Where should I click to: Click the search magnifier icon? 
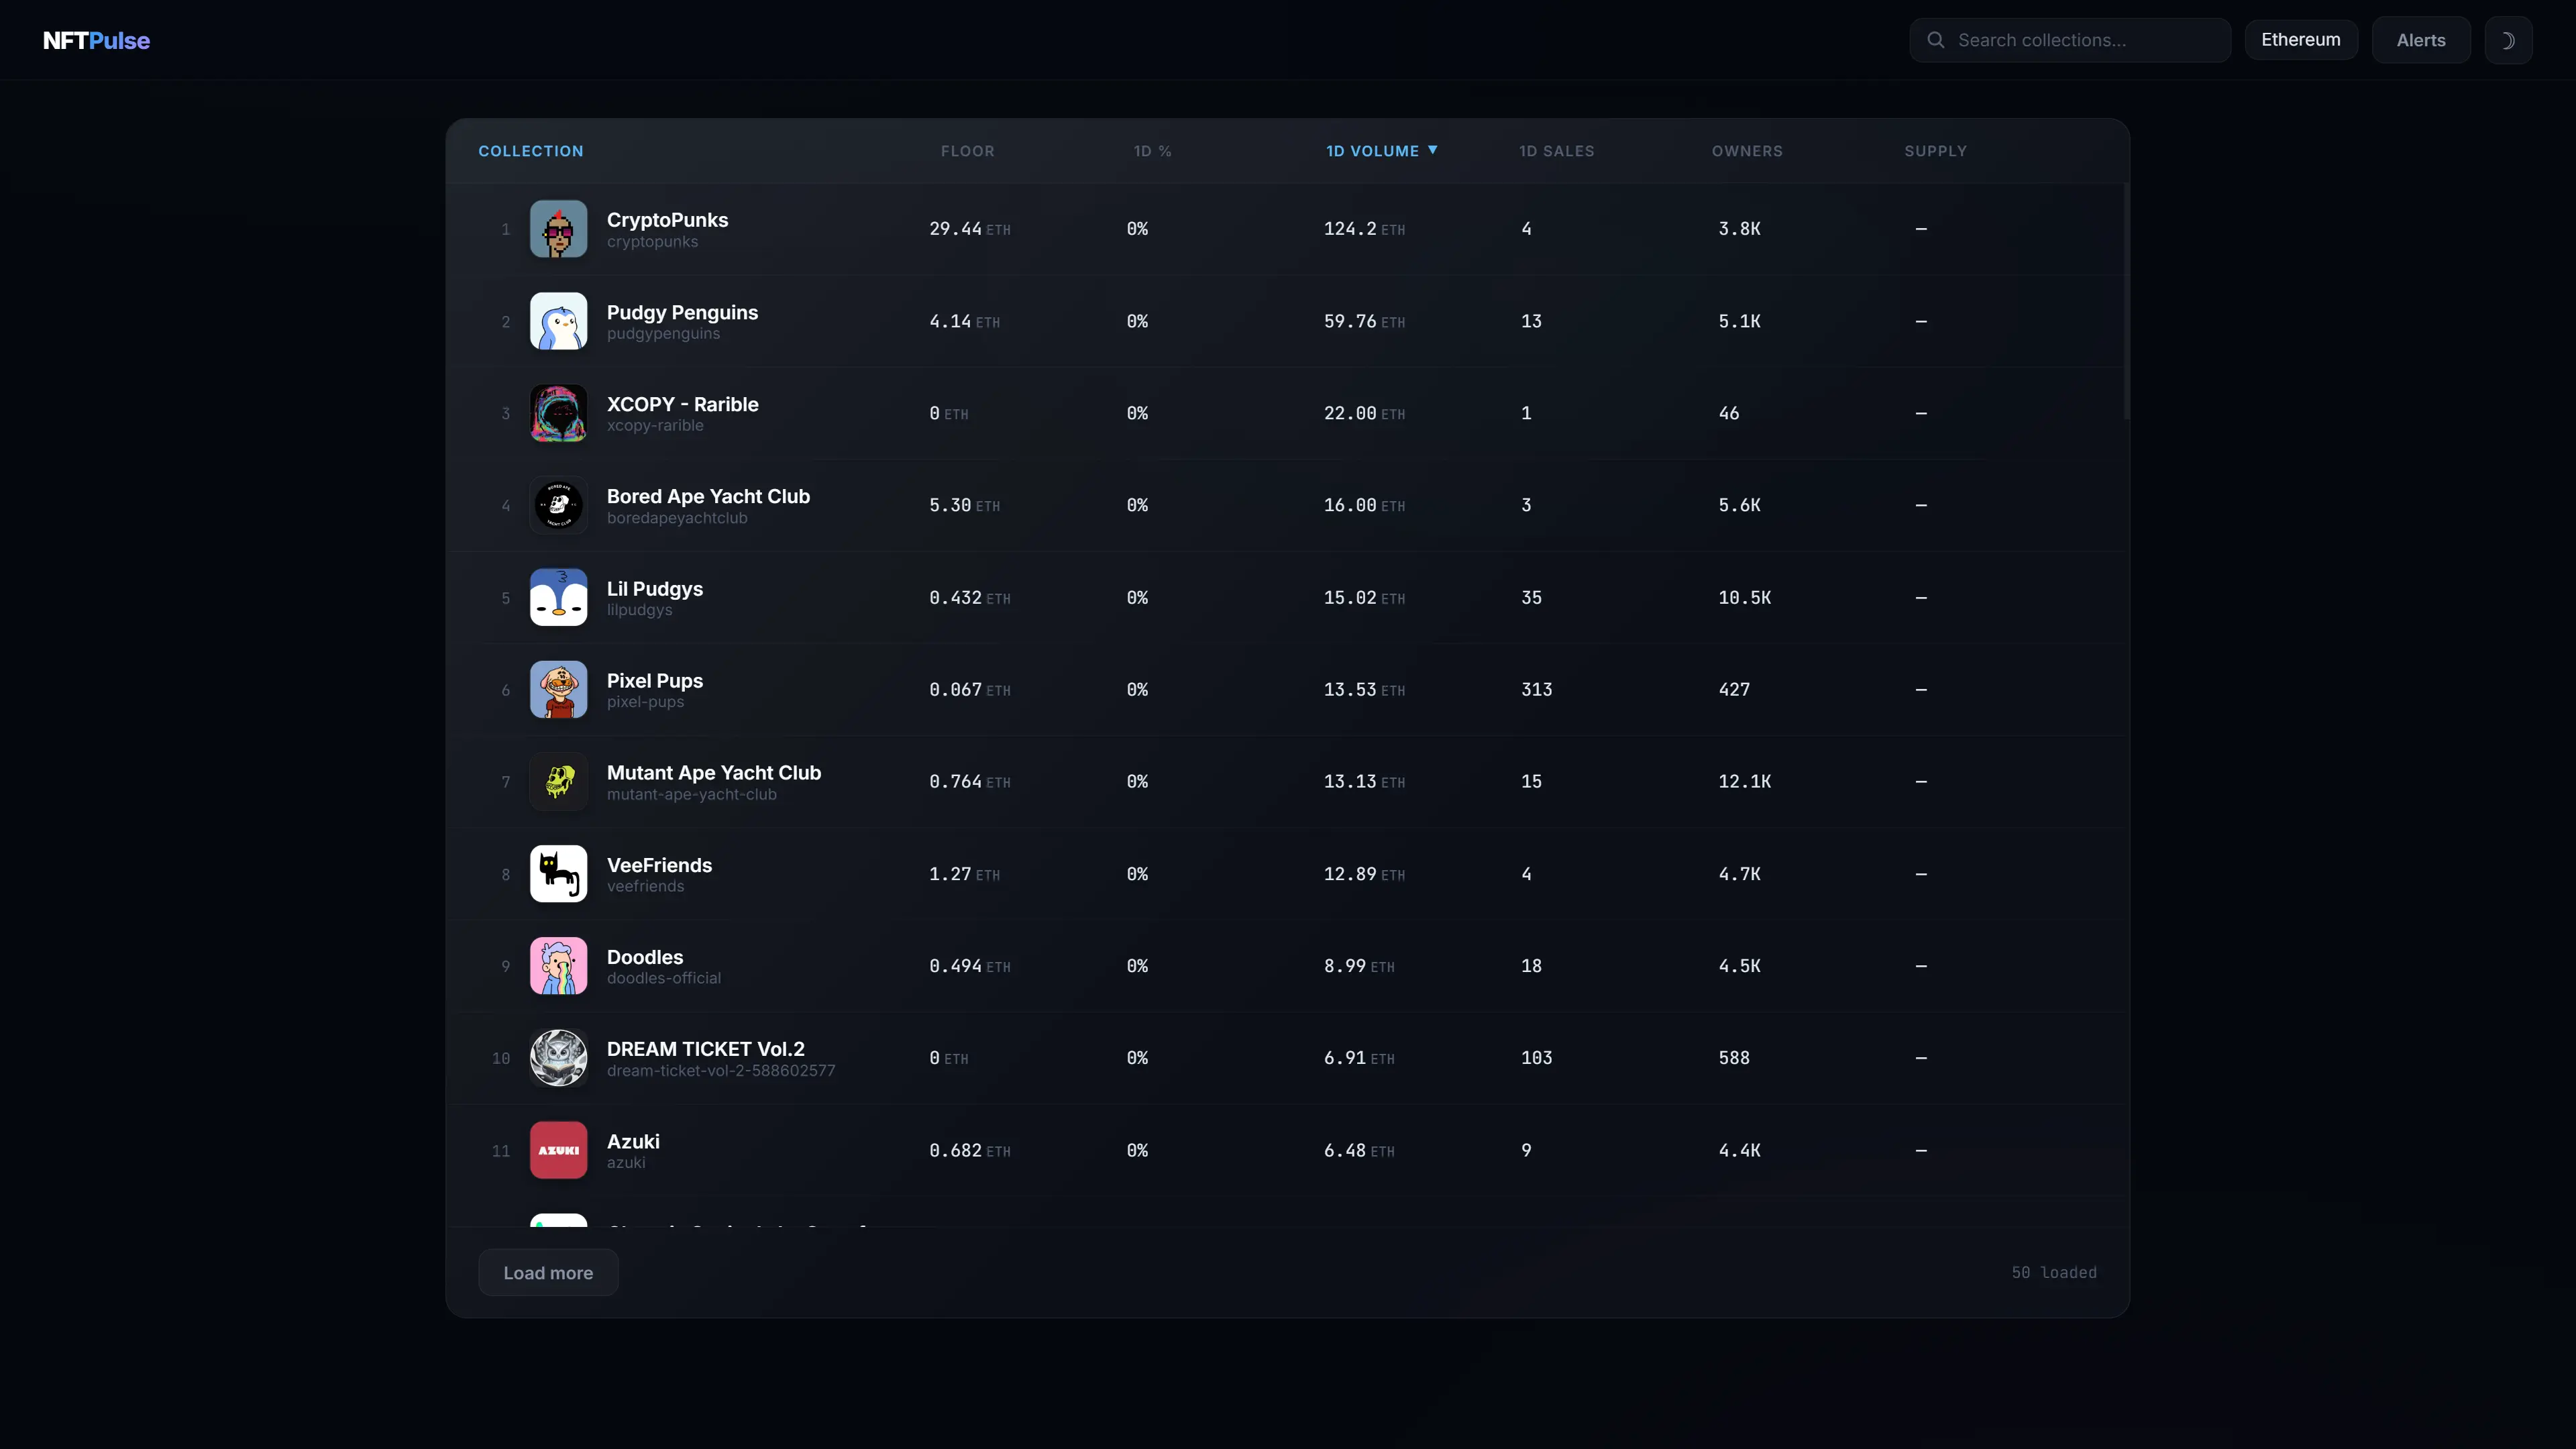click(1936, 39)
